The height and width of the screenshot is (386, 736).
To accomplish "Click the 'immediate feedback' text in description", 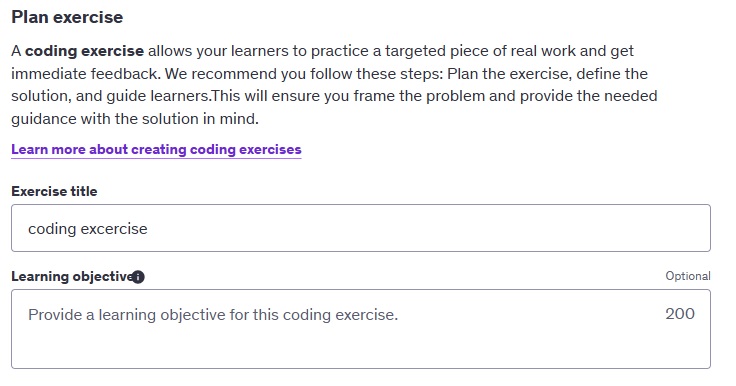I will pos(84,74).
